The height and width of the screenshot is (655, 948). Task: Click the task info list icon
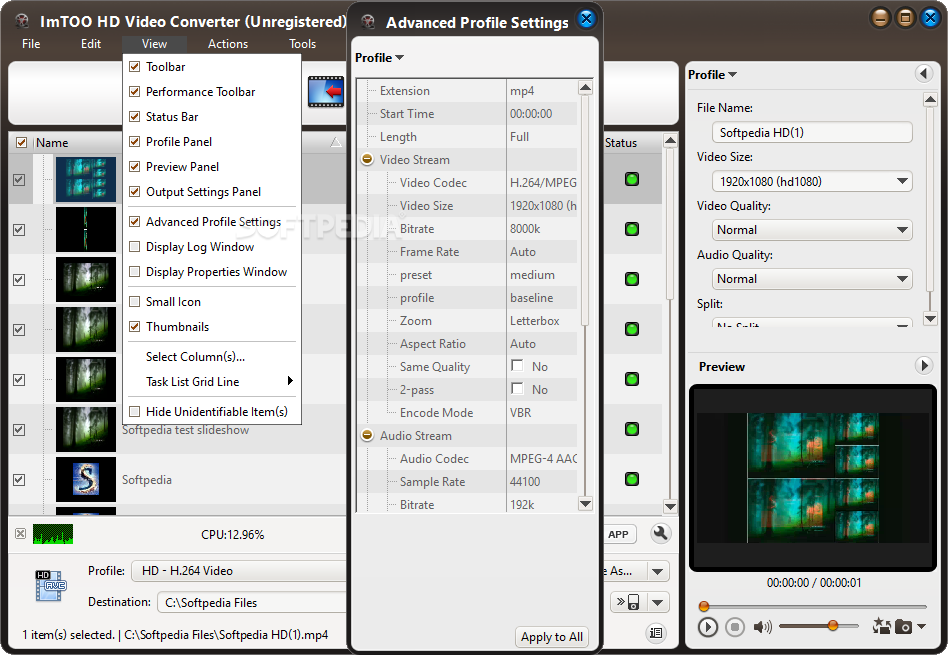pos(656,633)
